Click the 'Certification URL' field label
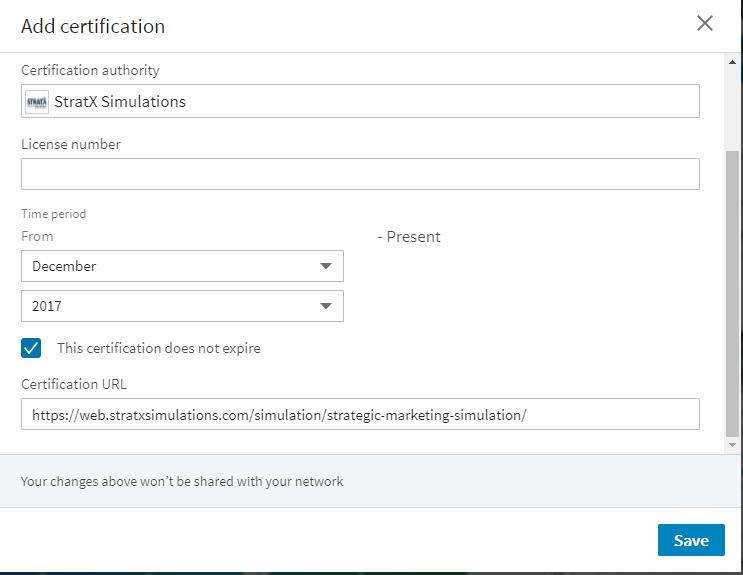The width and height of the screenshot is (743, 575). pyautogui.click(x=74, y=384)
